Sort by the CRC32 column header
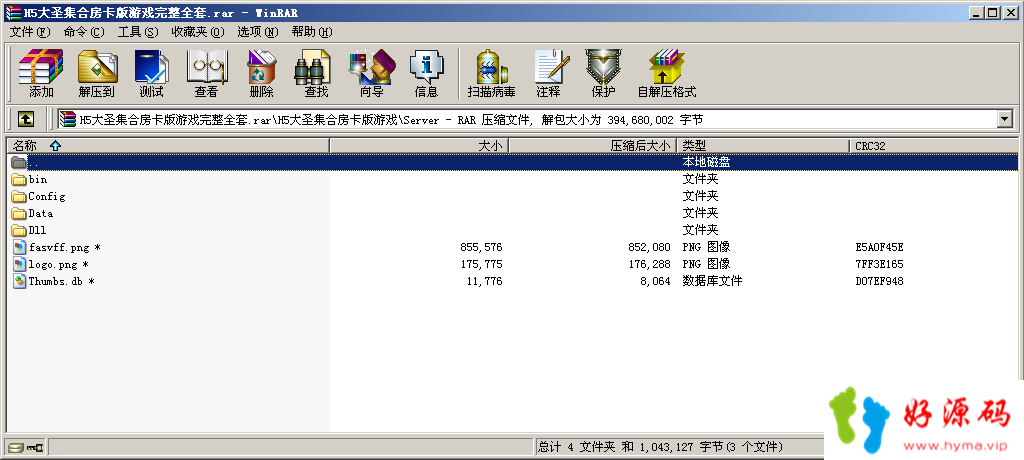Screen dimensions: 1024x460 click(934, 146)
